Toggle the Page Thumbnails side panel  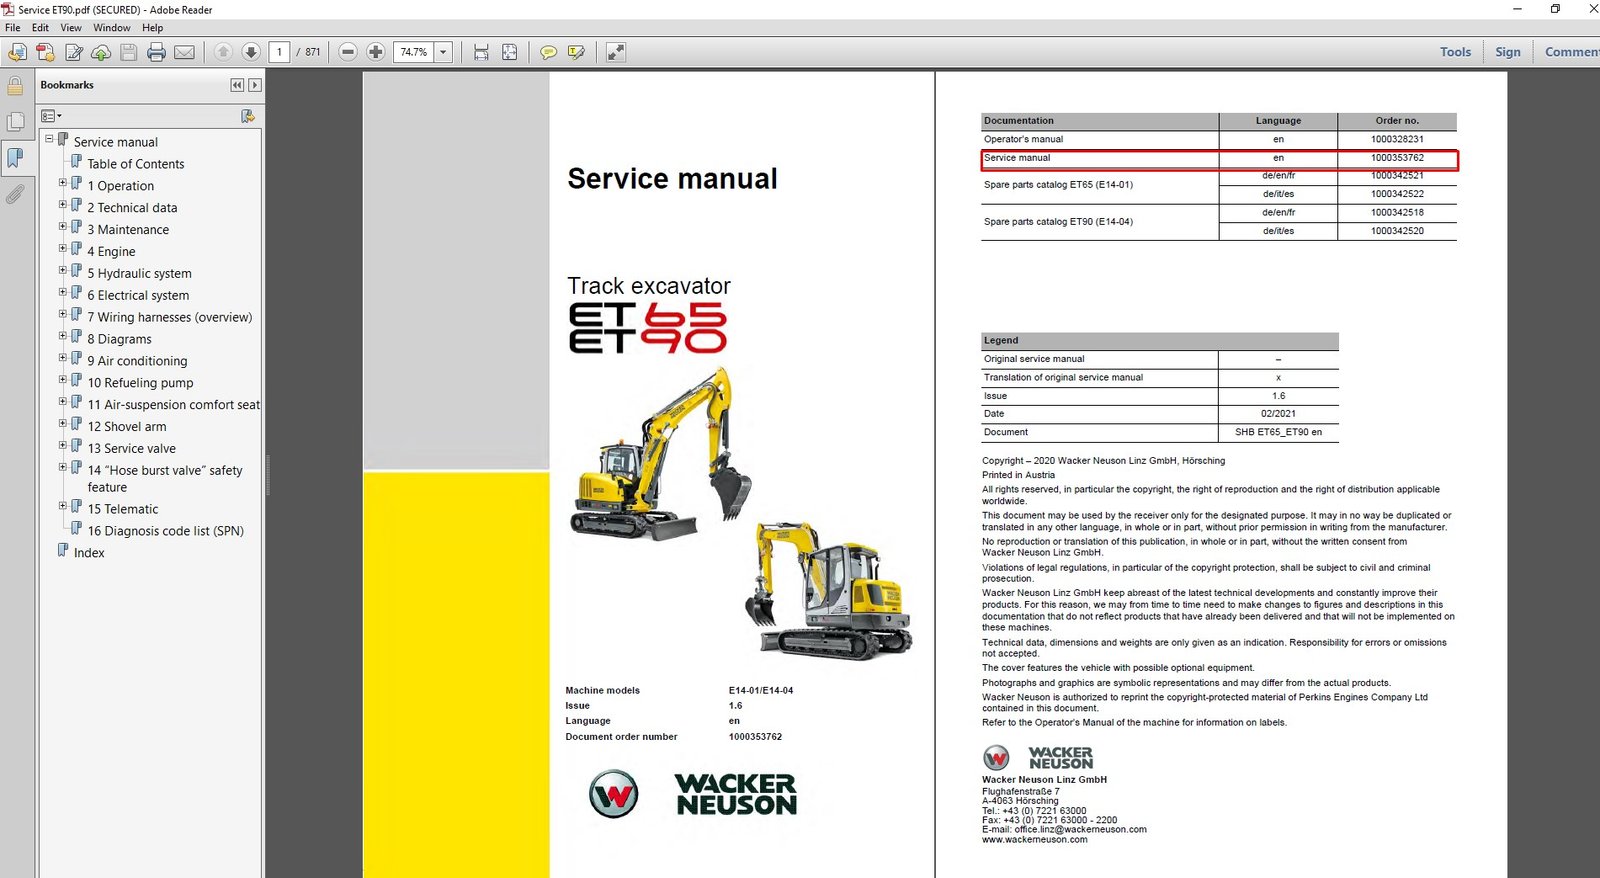pyautogui.click(x=15, y=122)
